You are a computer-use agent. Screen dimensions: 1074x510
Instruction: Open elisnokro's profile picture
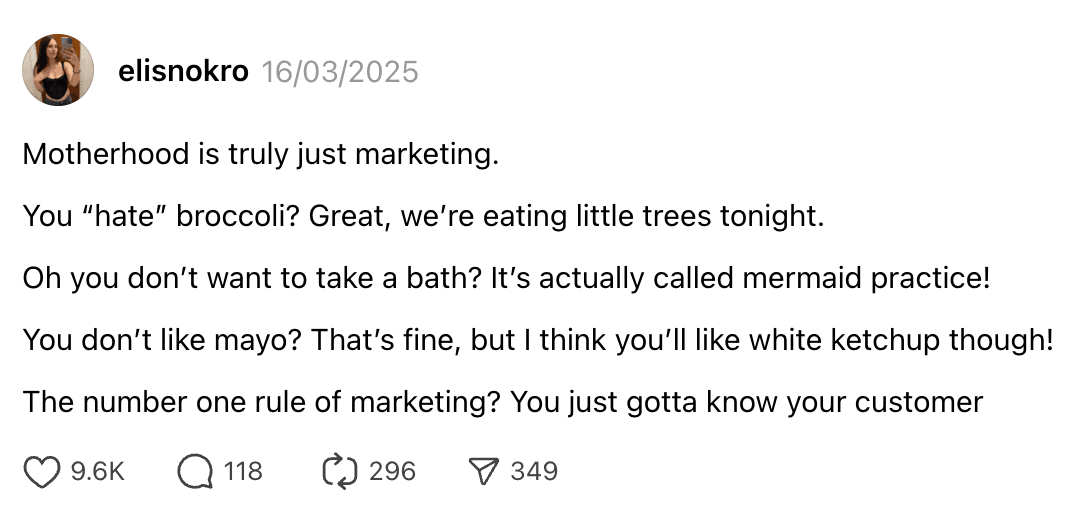pyautogui.click(x=58, y=70)
